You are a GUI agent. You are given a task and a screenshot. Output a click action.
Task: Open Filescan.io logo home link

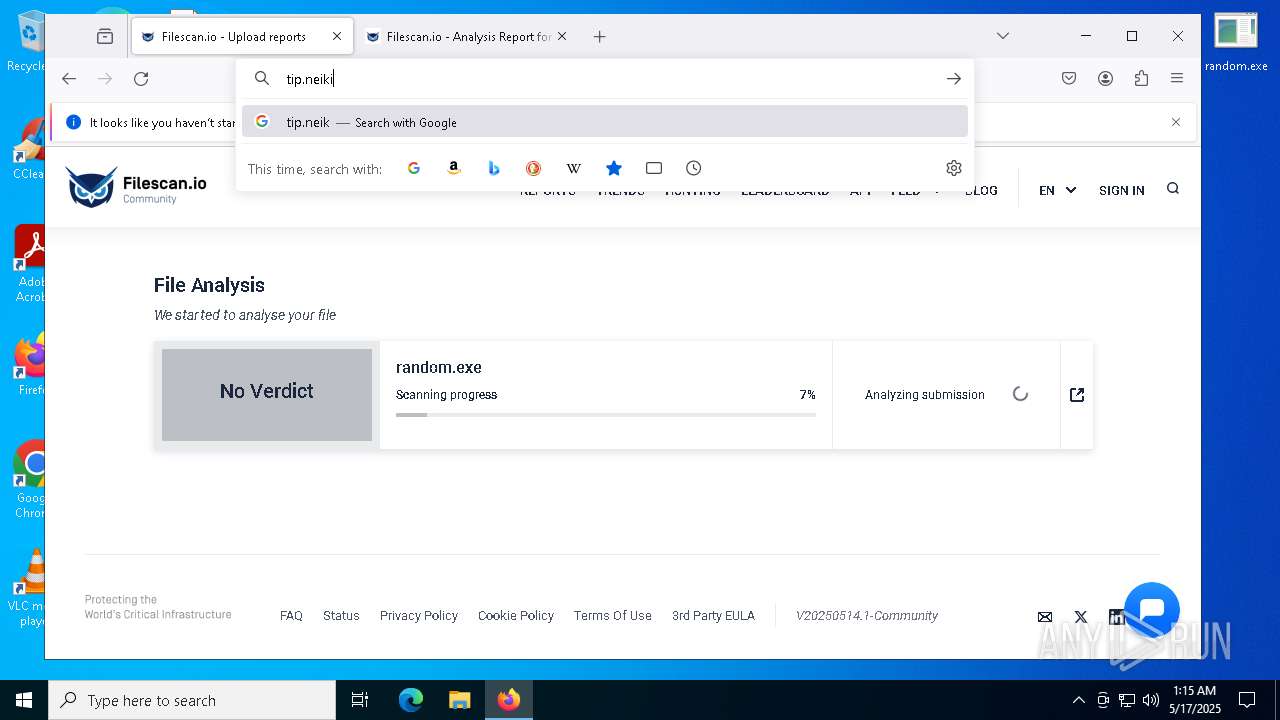click(136, 187)
